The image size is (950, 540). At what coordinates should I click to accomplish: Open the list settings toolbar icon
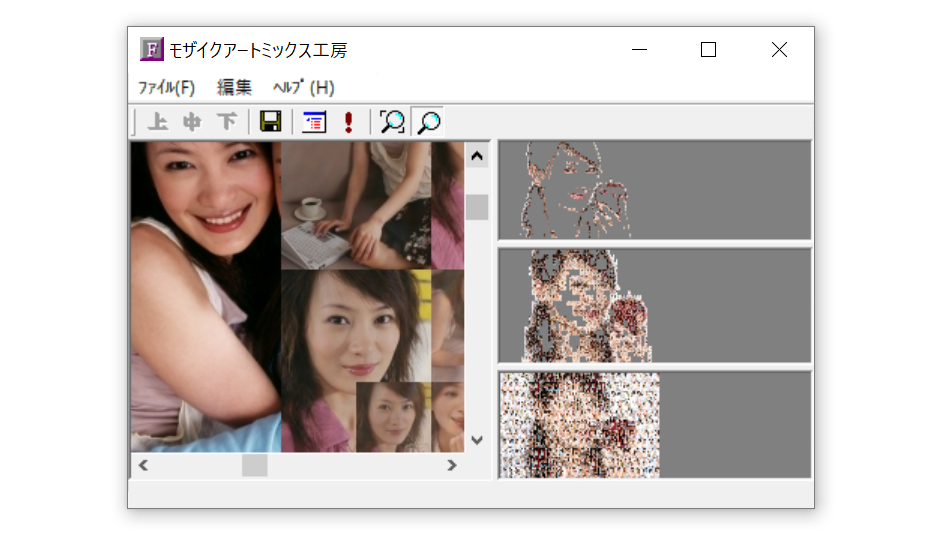(314, 122)
